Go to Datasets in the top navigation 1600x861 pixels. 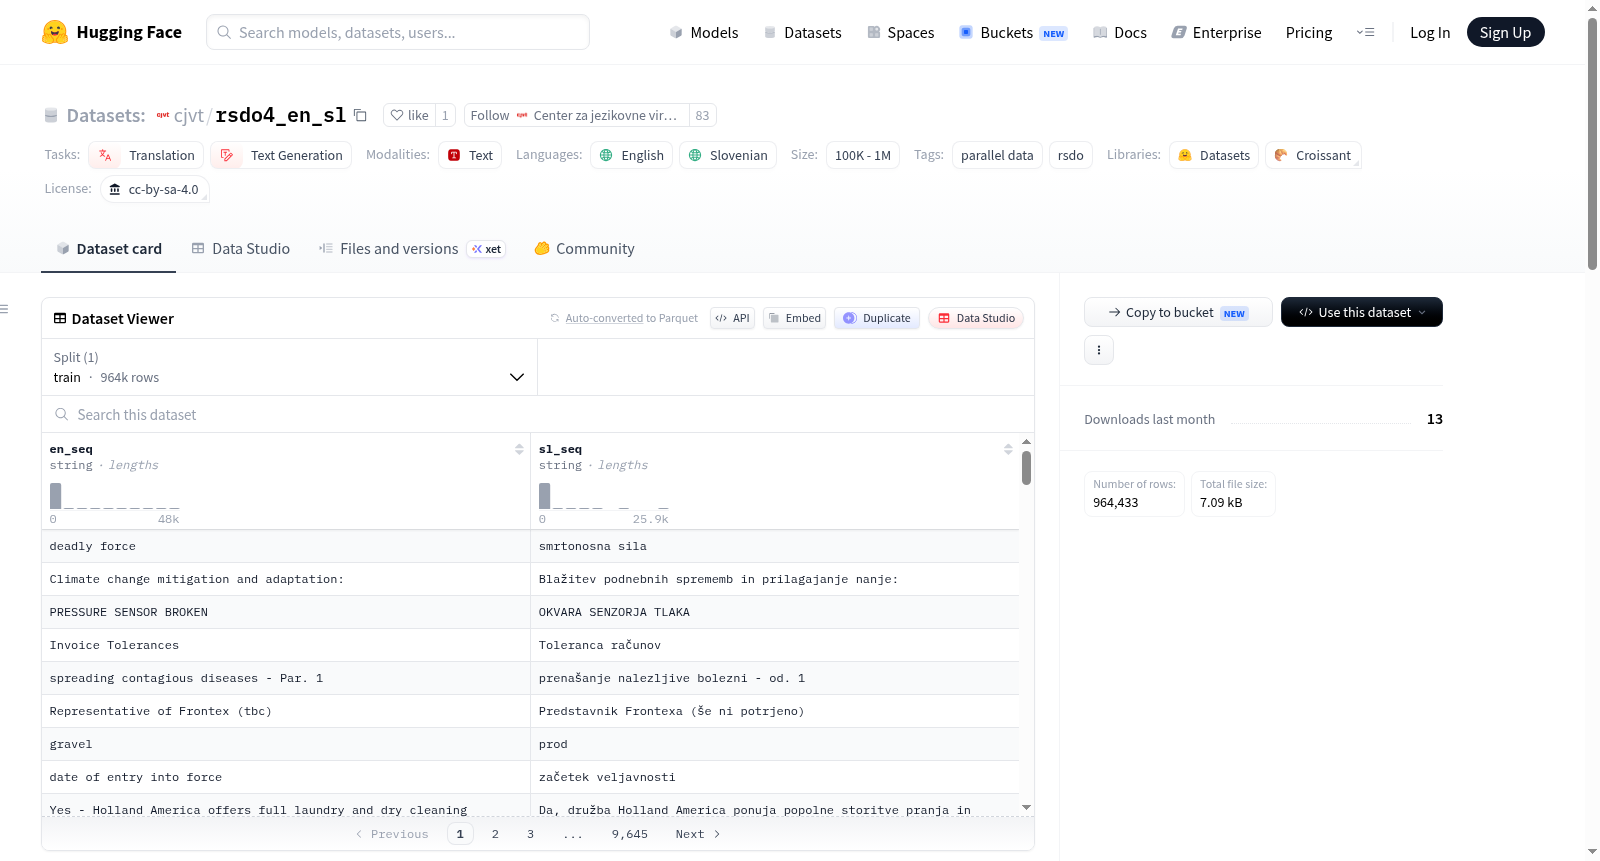click(802, 32)
